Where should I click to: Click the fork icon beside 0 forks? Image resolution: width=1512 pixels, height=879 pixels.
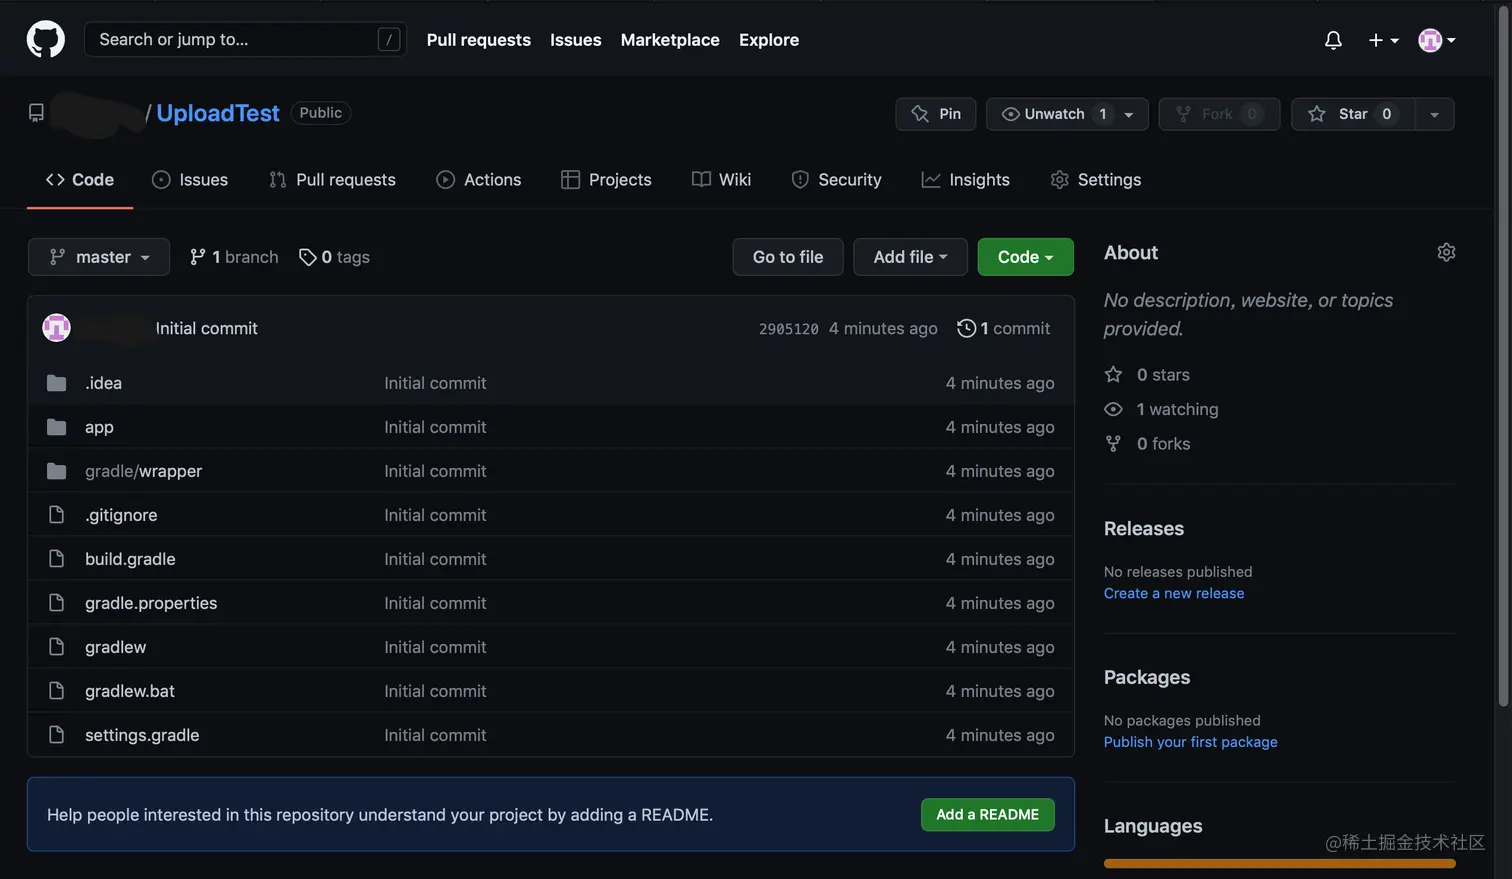(x=1113, y=443)
